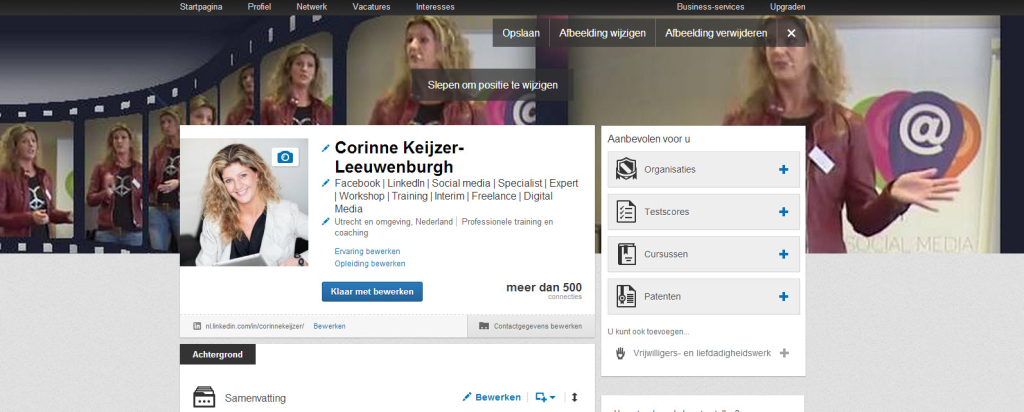
Task: Open the Vacatures menu item
Action: point(371,7)
